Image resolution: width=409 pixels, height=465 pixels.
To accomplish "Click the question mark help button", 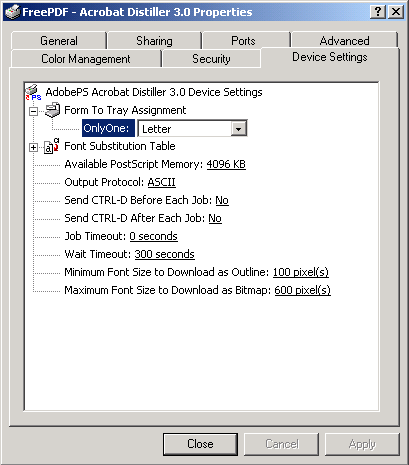I will pos(378,12).
